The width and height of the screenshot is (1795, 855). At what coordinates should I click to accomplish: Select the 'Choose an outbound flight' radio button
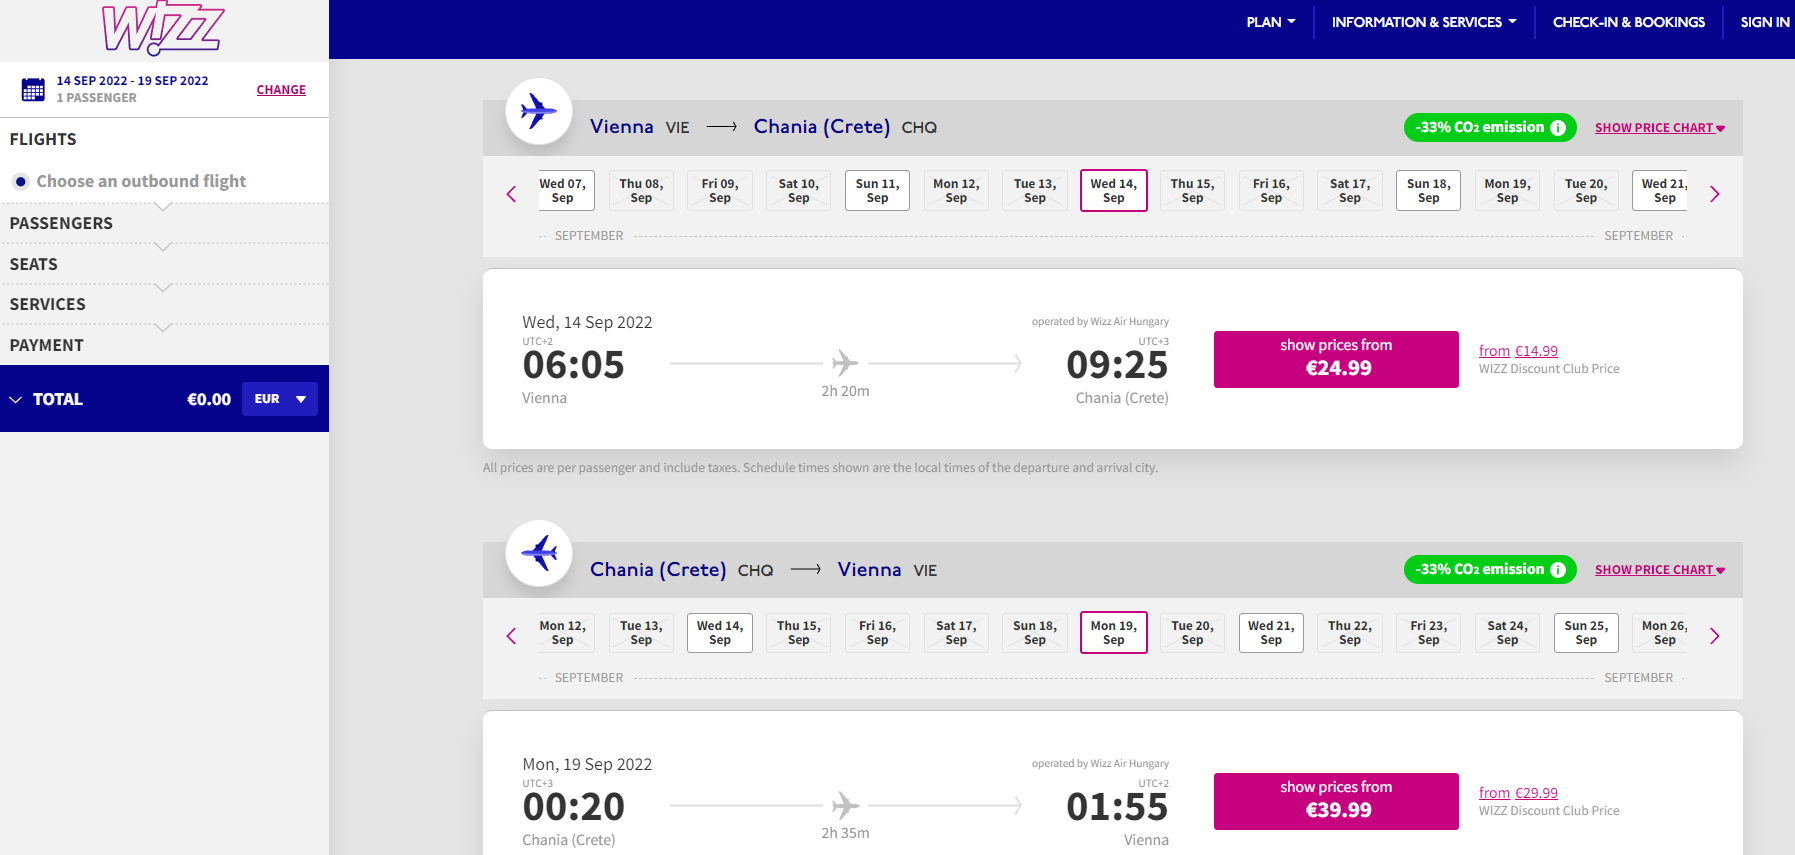tap(20, 181)
